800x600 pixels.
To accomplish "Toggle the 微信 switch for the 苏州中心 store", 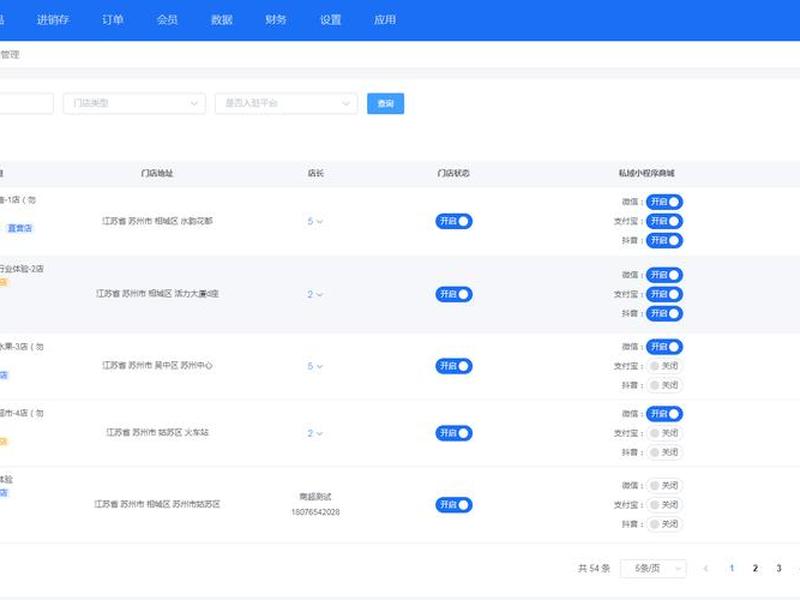I will pos(664,347).
